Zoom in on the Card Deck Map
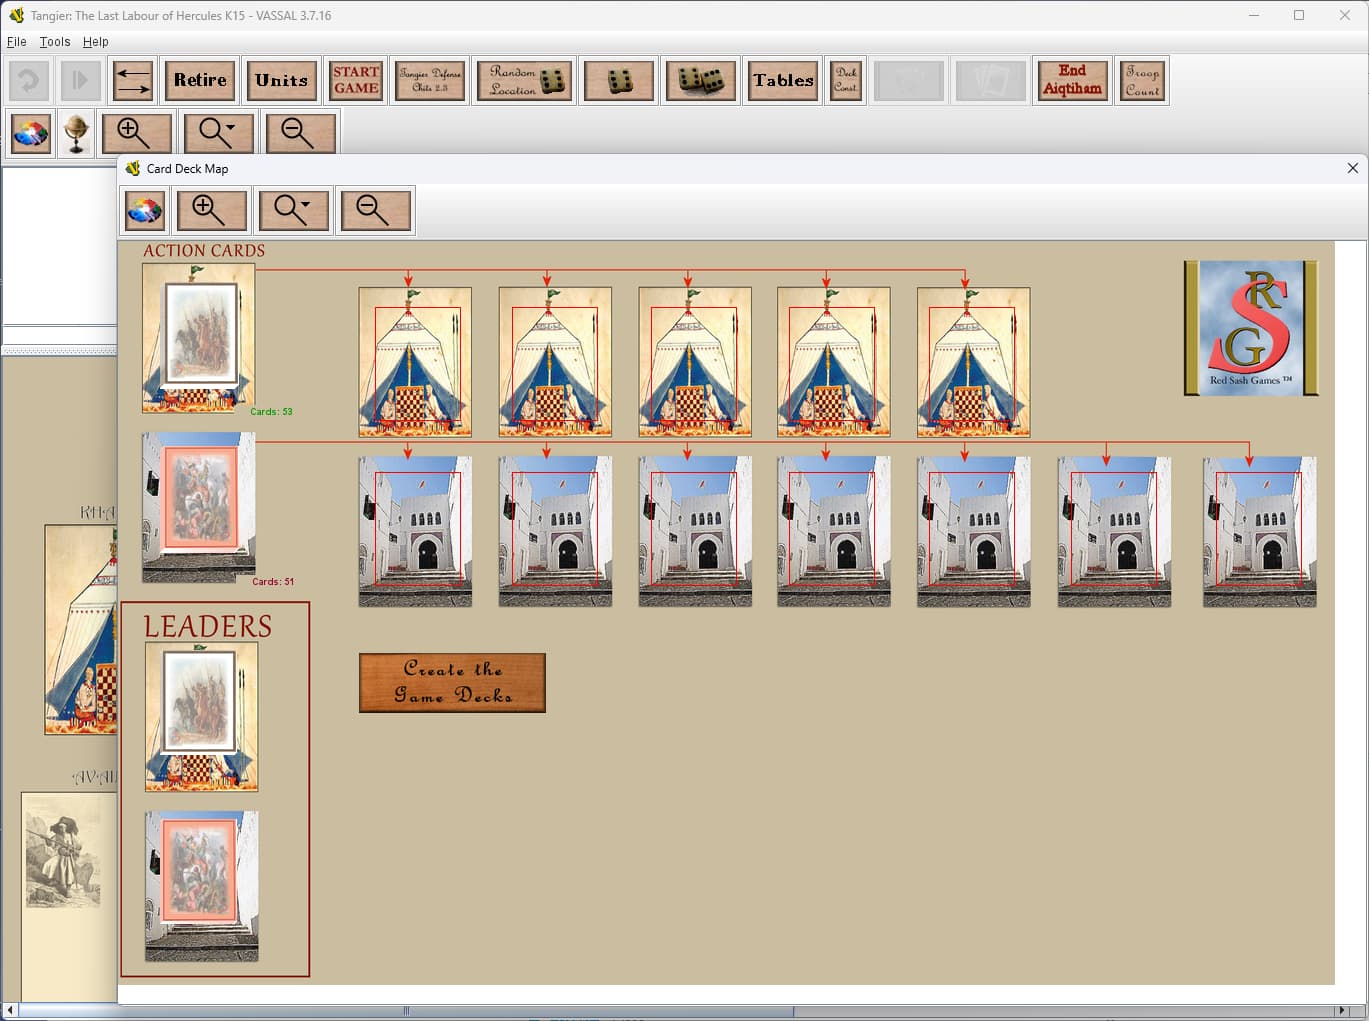Screen dimensions: 1369x1021 pyautogui.click(x=211, y=211)
